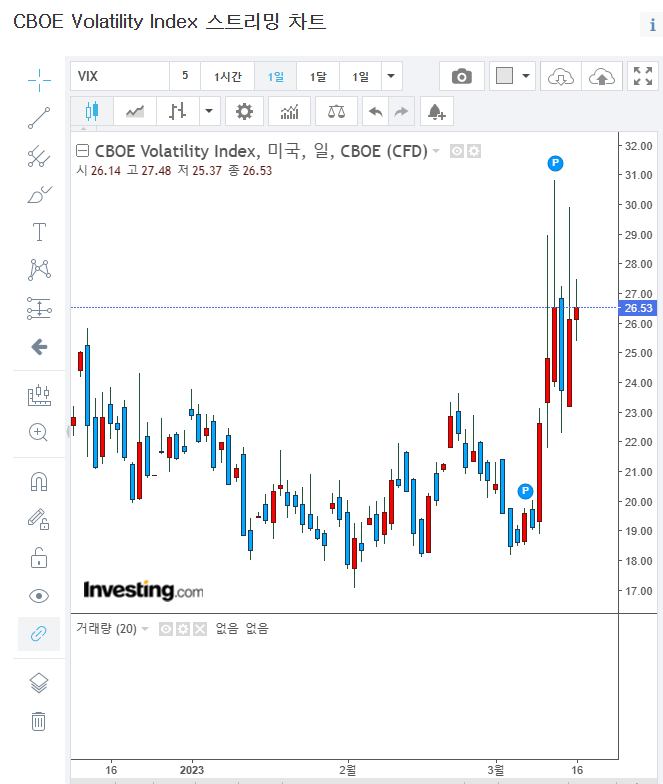Viewport: 663px width, 784px height.
Task: Click the back arrow icon in sidebar
Action: 39,346
